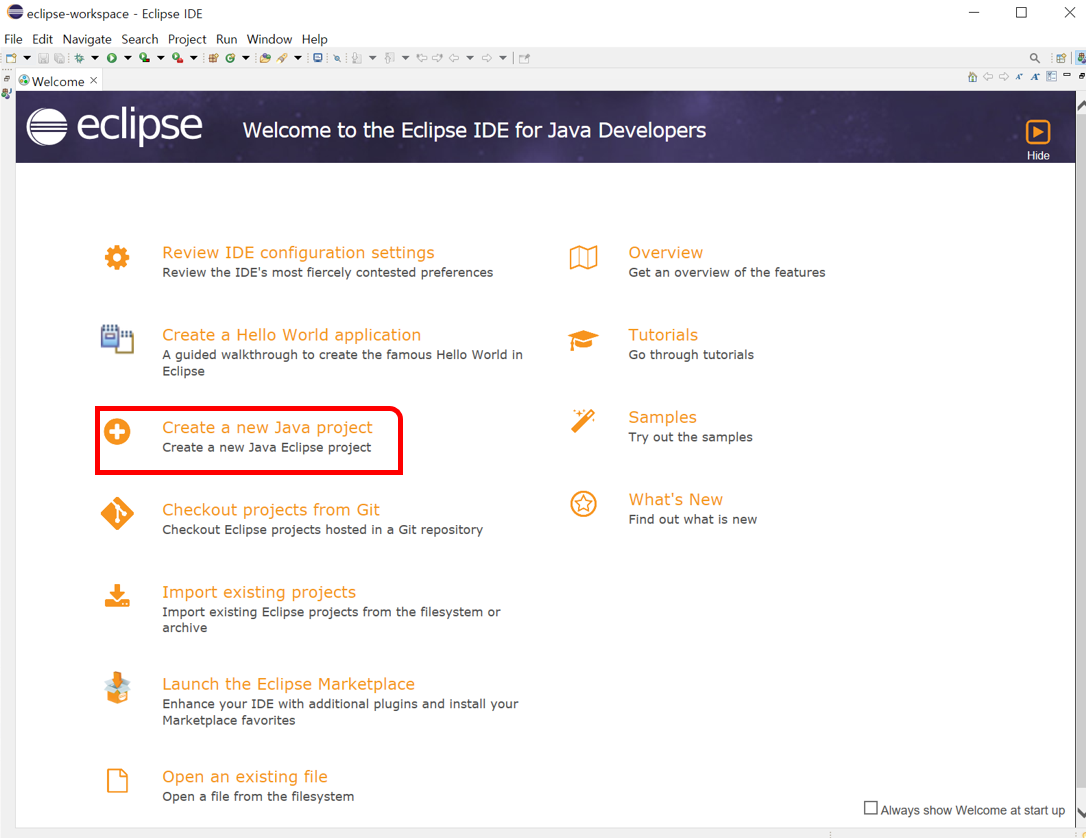Click the Coverage launch toolbar icon

(x=144, y=58)
